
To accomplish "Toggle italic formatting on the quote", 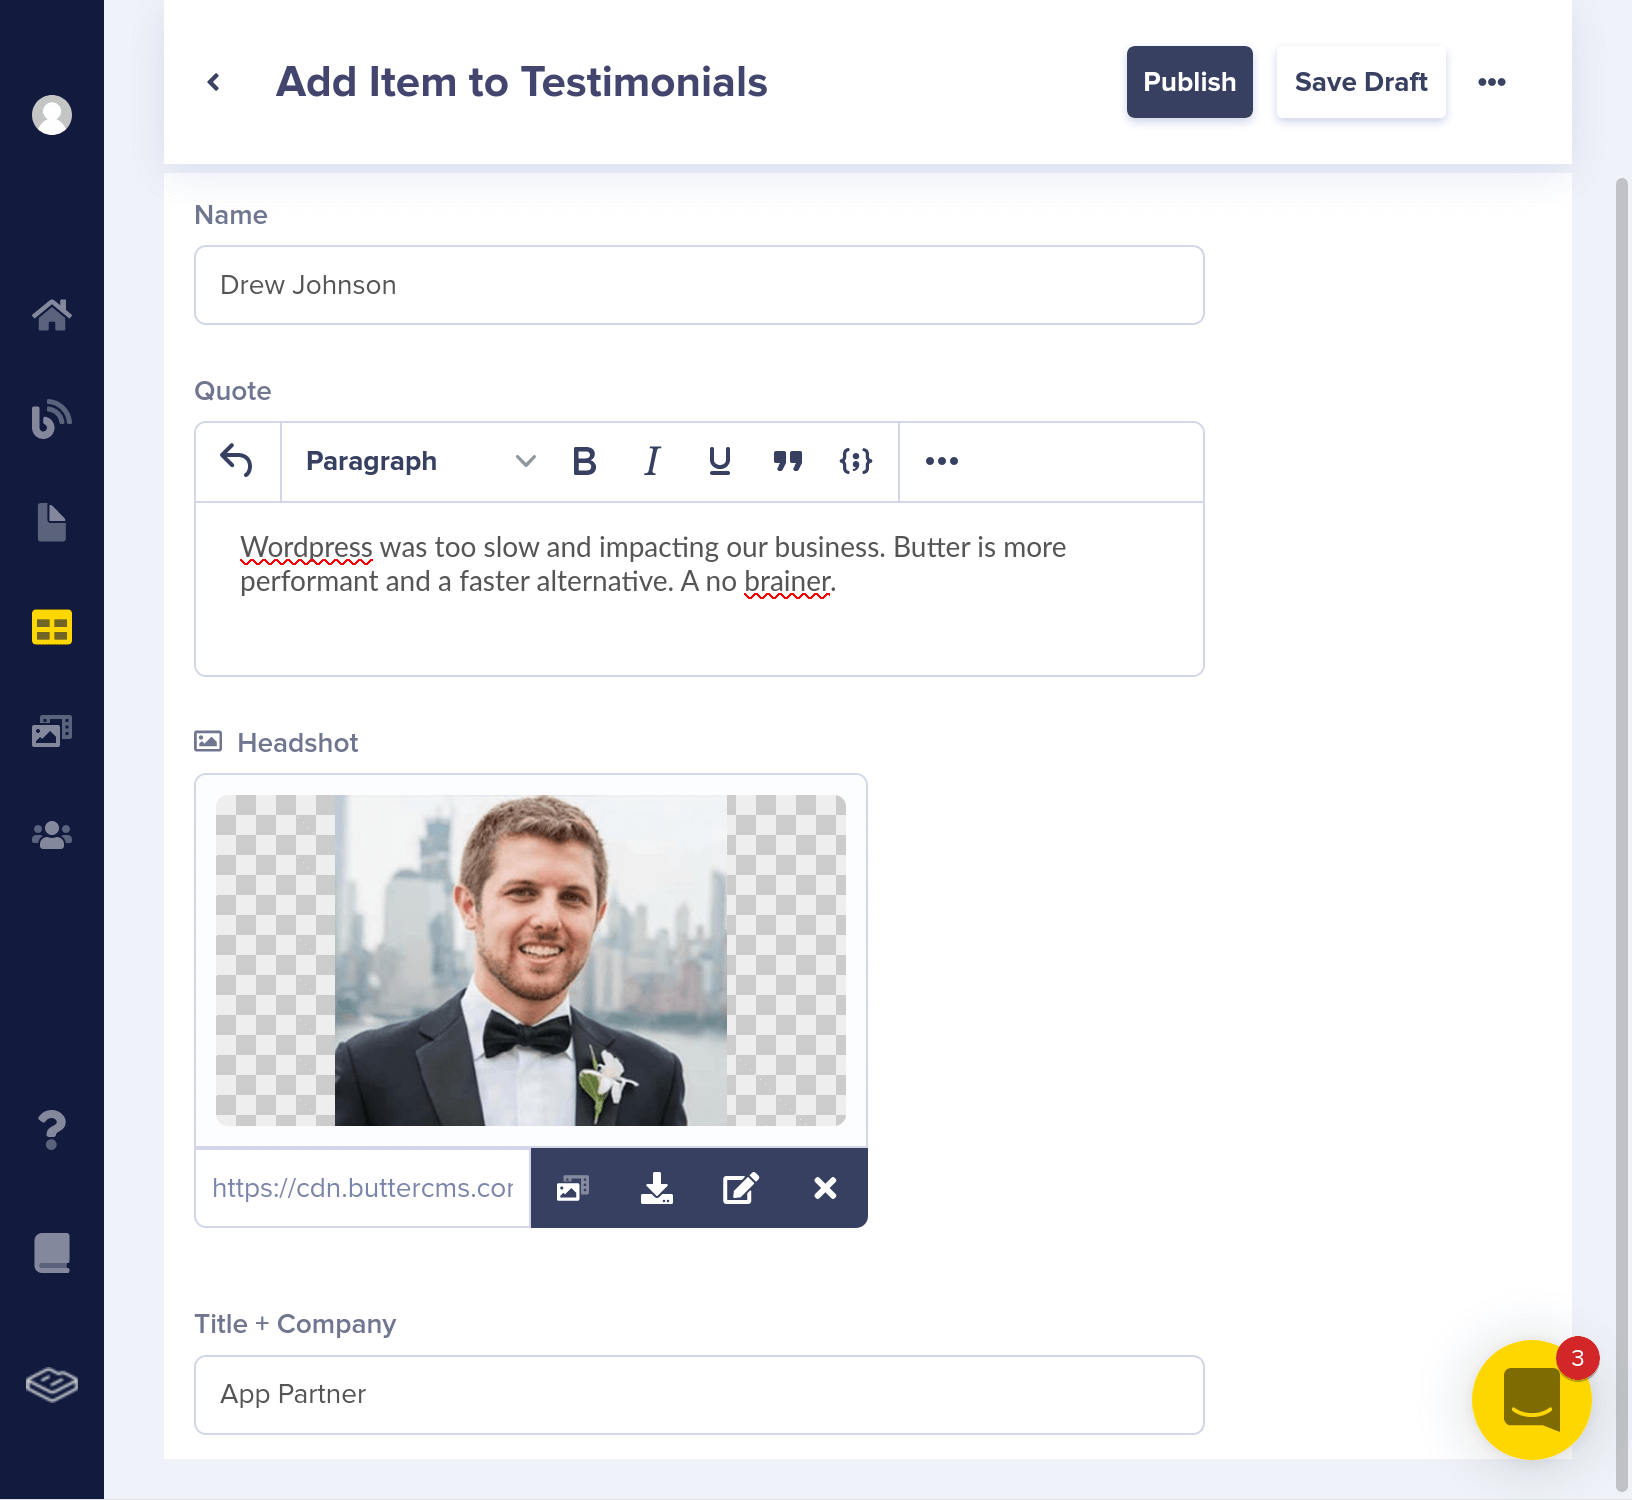I will click(652, 461).
